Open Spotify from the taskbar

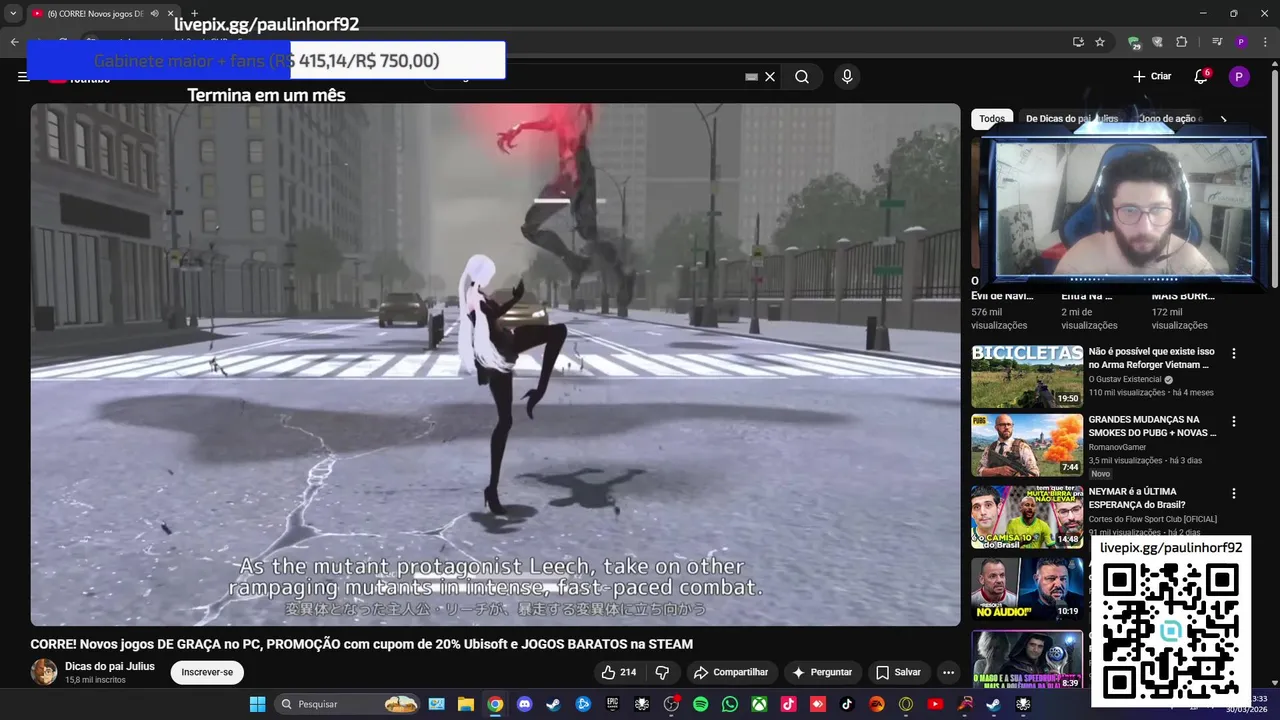click(700, 704)
